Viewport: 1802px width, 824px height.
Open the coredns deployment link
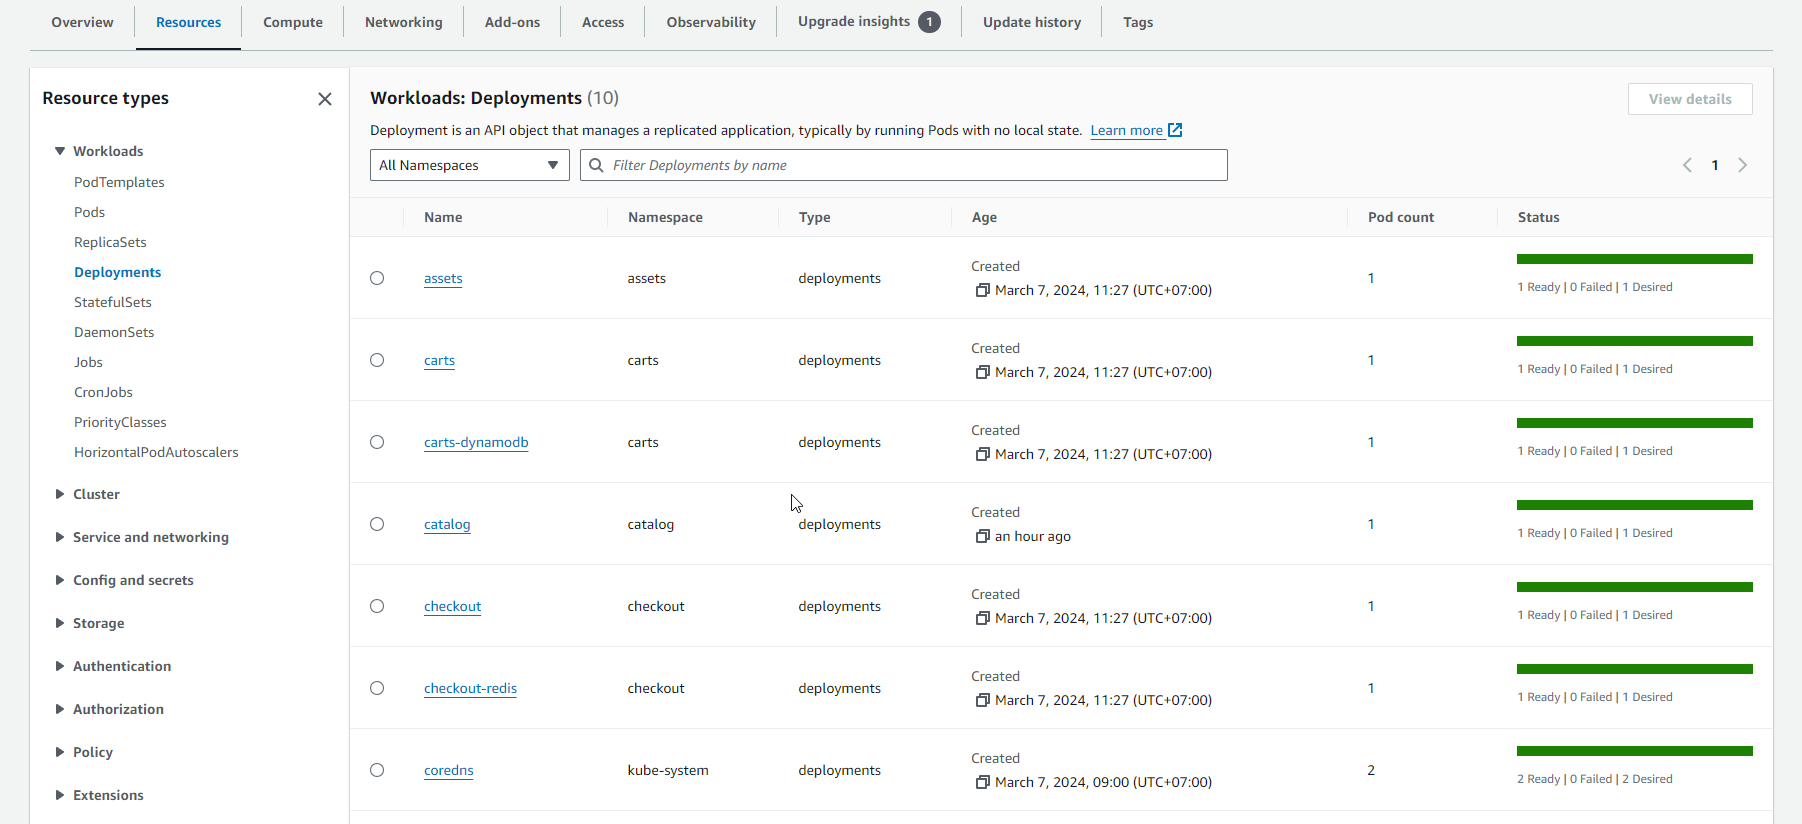(449, 770)
